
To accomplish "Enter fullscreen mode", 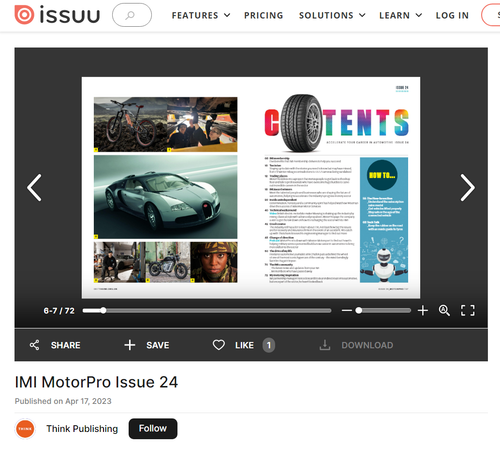I will coord(468,310).
